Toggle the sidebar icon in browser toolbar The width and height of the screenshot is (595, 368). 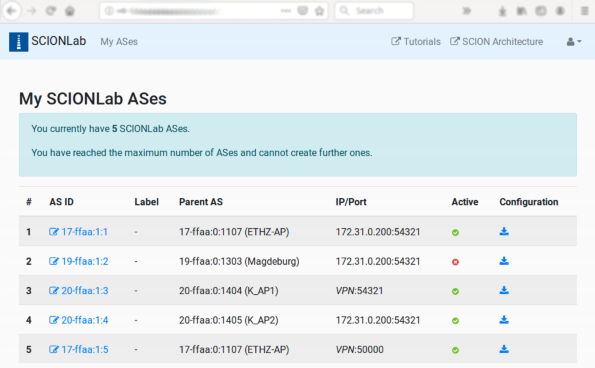pyautogui.click(x=541, y=11)
